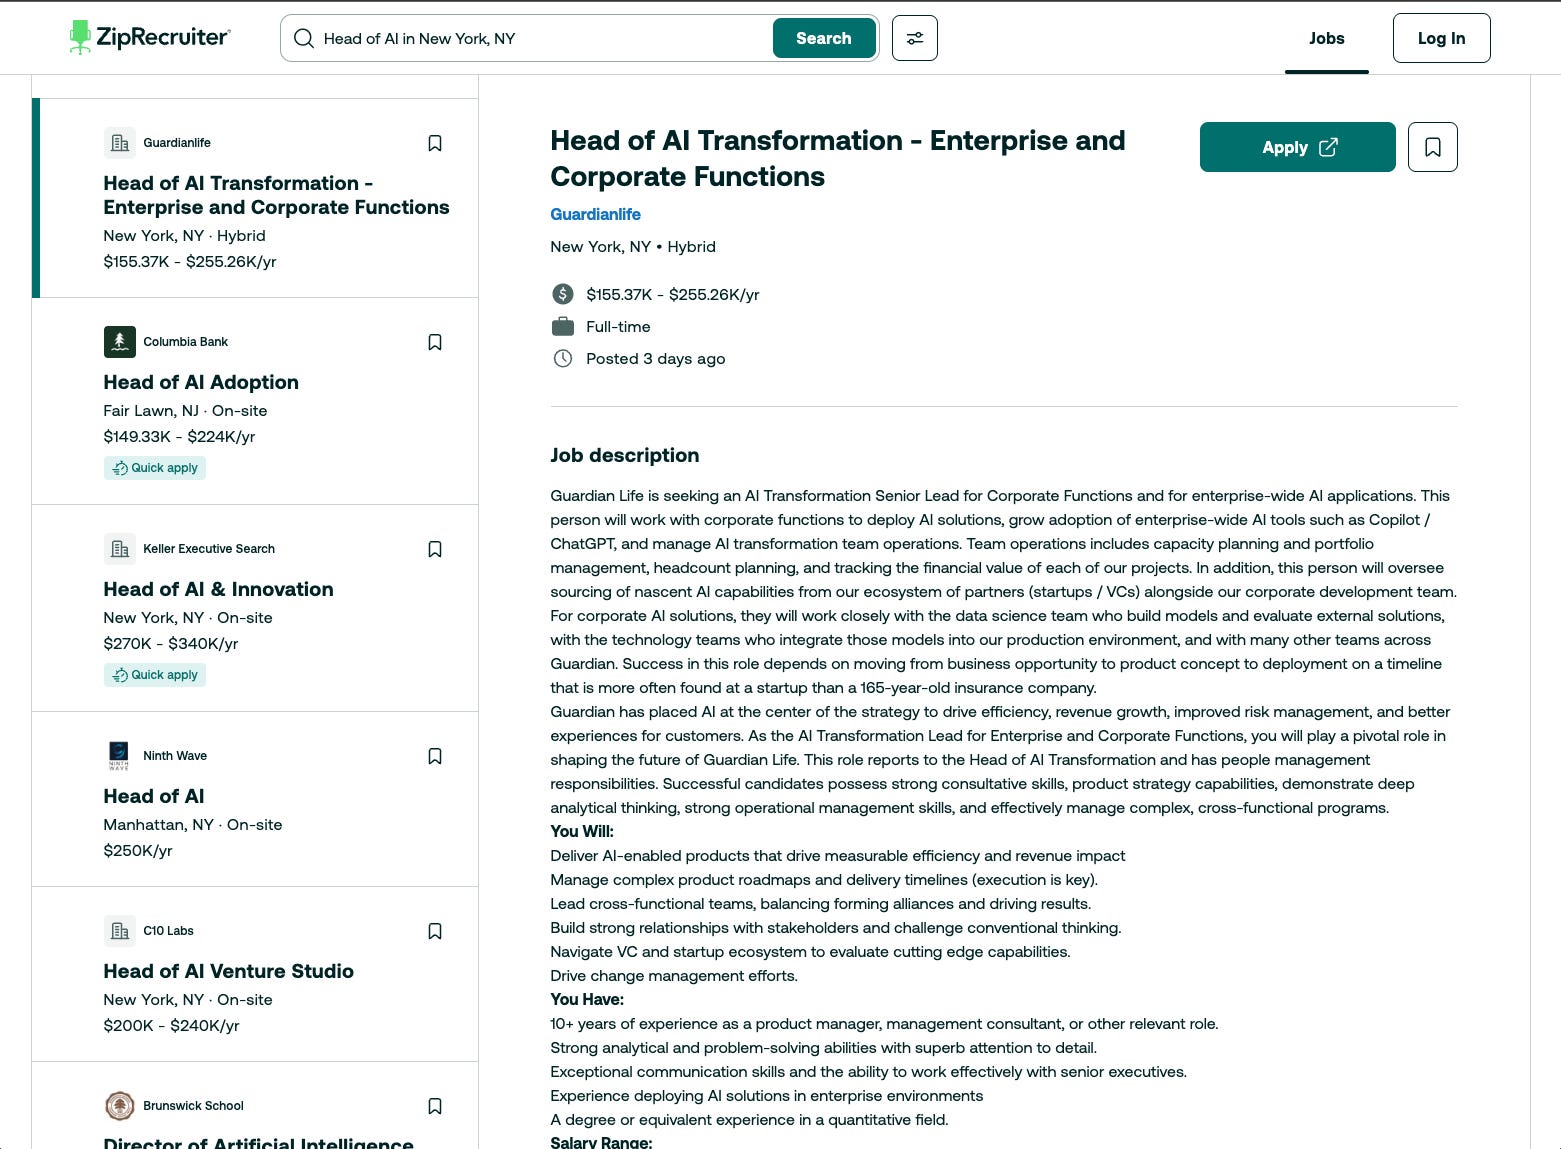Viewport: 1561px width, 1149px height.
Task: Click the $270K - $340K/yr salary text
Action: click(171, 643)
